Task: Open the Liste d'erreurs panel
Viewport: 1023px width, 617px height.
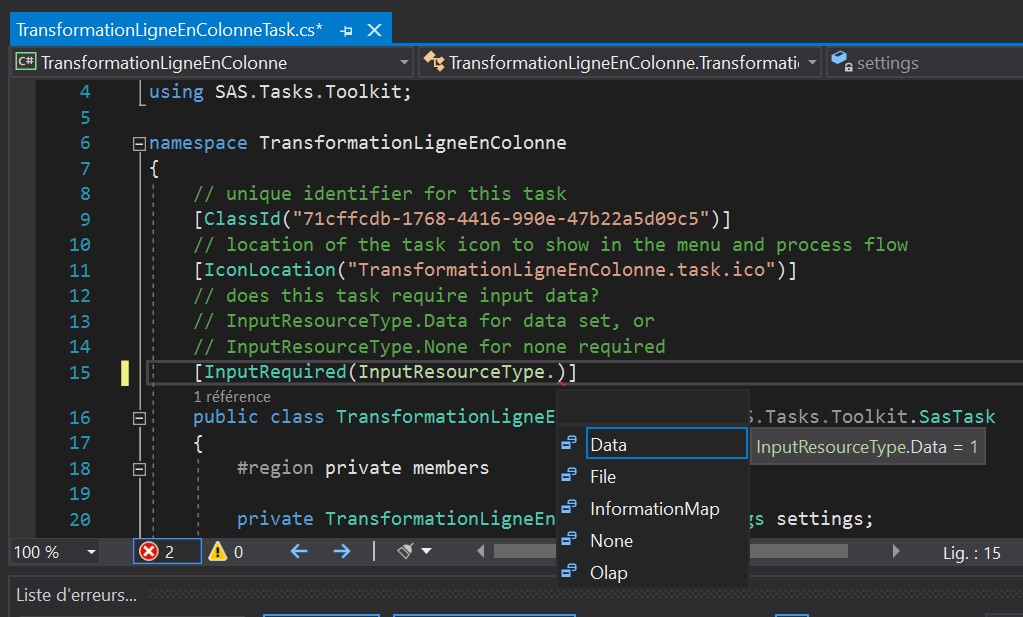Action: (76, 596)
